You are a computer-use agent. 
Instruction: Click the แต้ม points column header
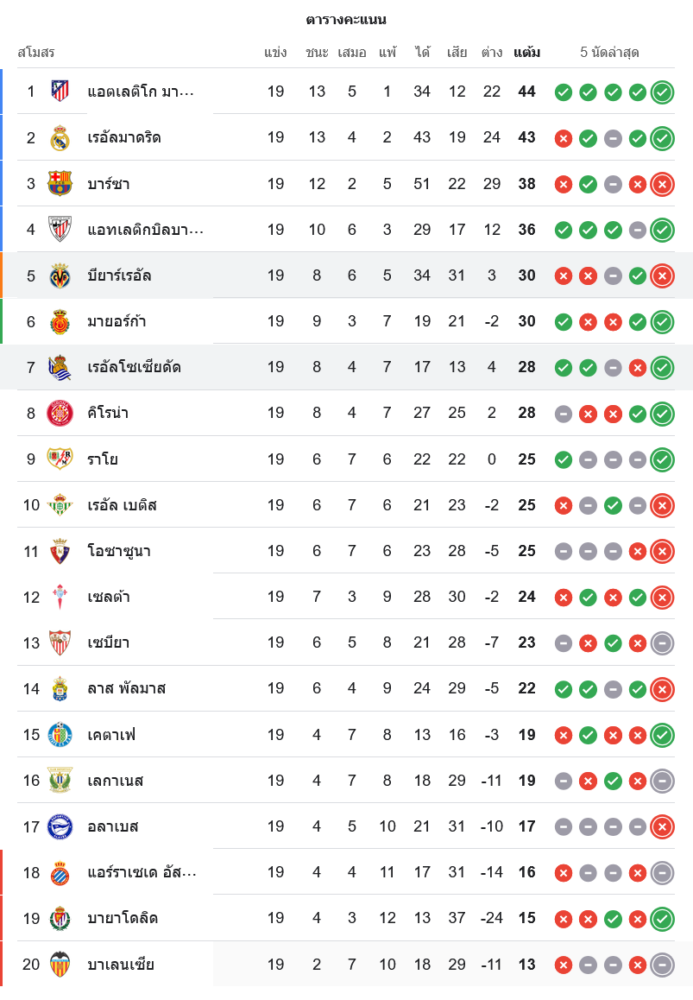click(x=526, y=52)
